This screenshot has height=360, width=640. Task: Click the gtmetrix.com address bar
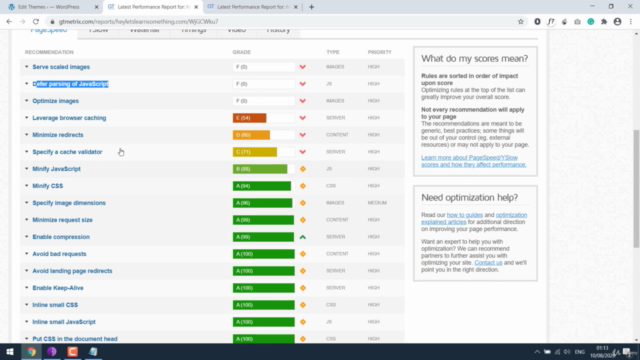[x=282, y=22]
